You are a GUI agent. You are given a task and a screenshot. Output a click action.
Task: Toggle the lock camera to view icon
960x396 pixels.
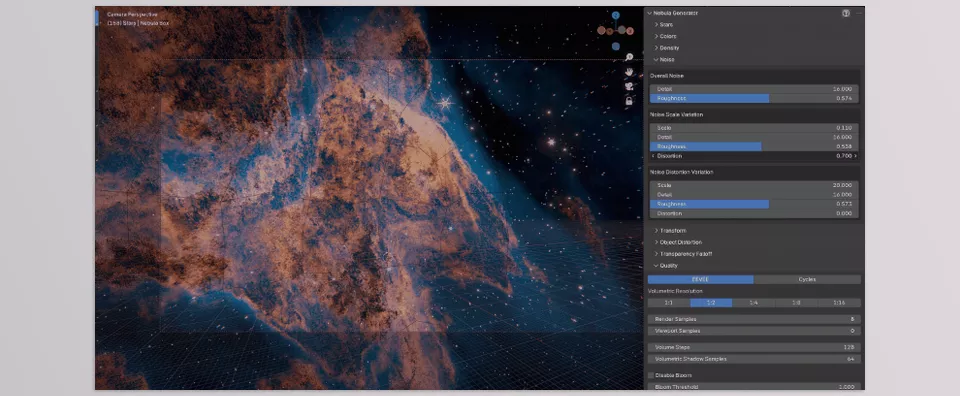[x=629, y=102]
